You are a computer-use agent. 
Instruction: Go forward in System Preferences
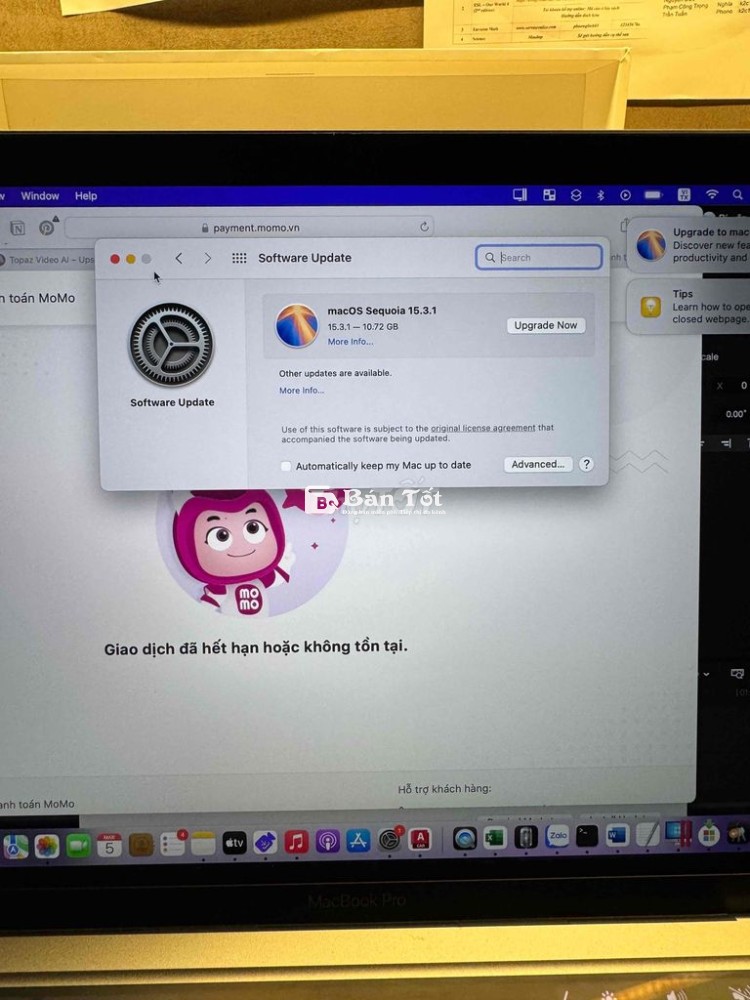(207, 258)
